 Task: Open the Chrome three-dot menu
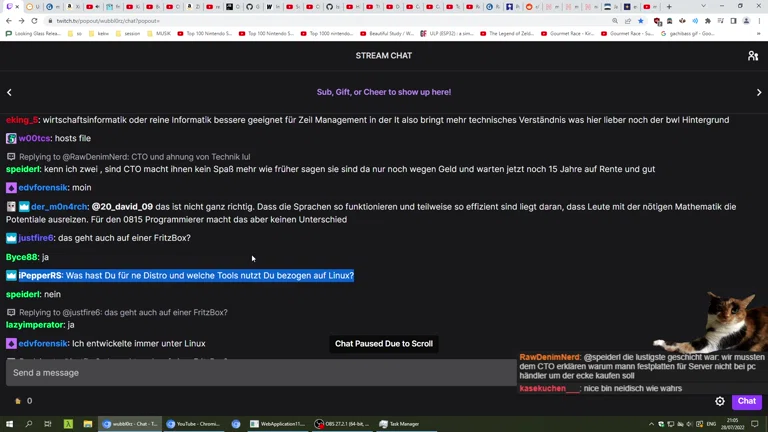pos(759,20)
